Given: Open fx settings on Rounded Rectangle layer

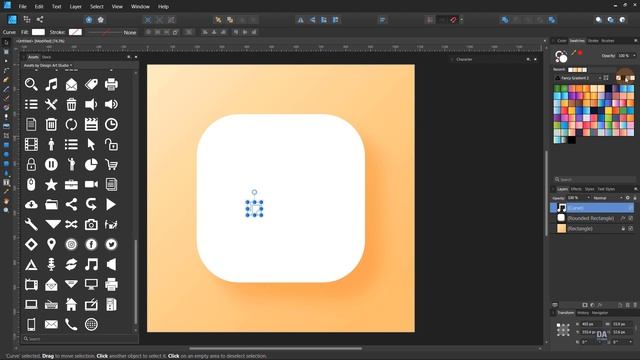Looking at the screenshot, I should click(623, 218).
